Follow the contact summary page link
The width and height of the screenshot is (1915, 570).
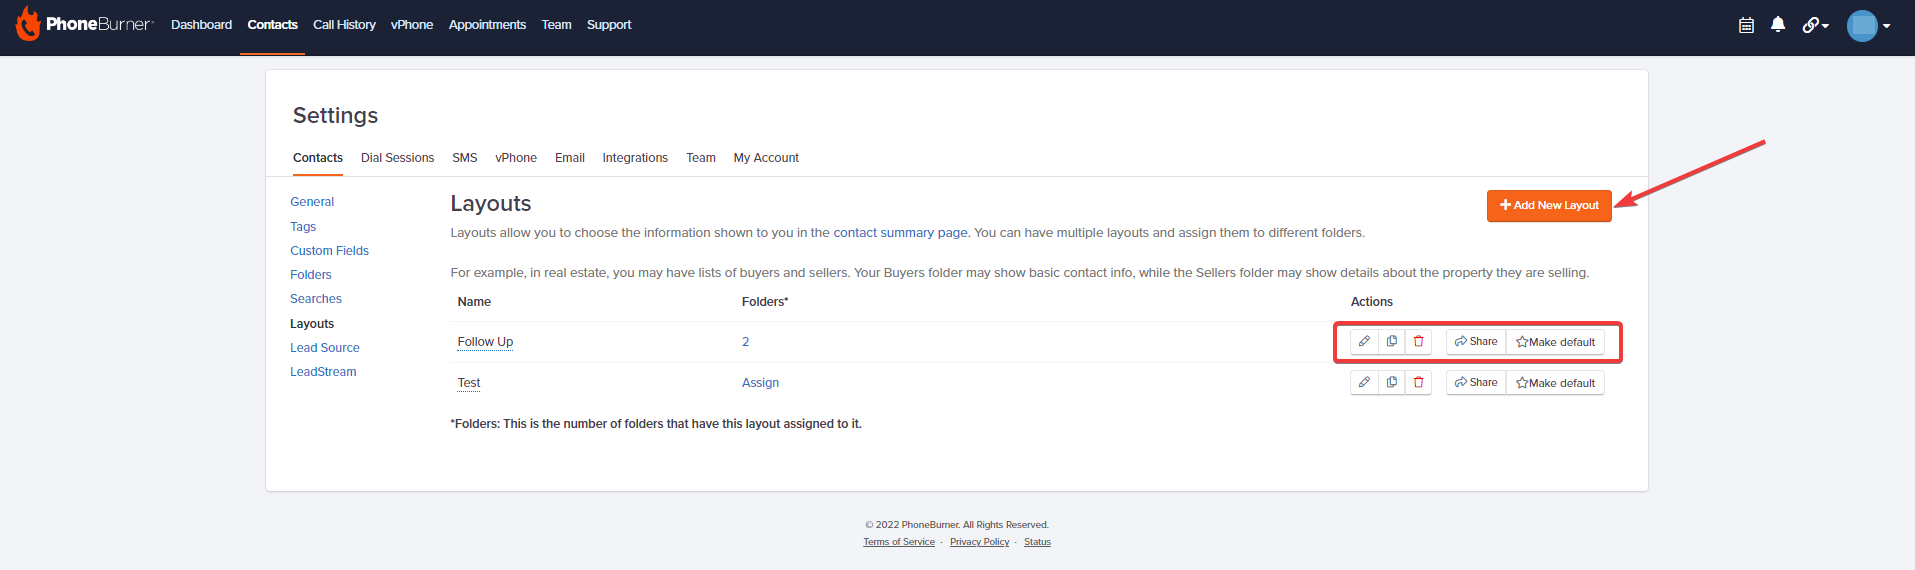(900, 233)
